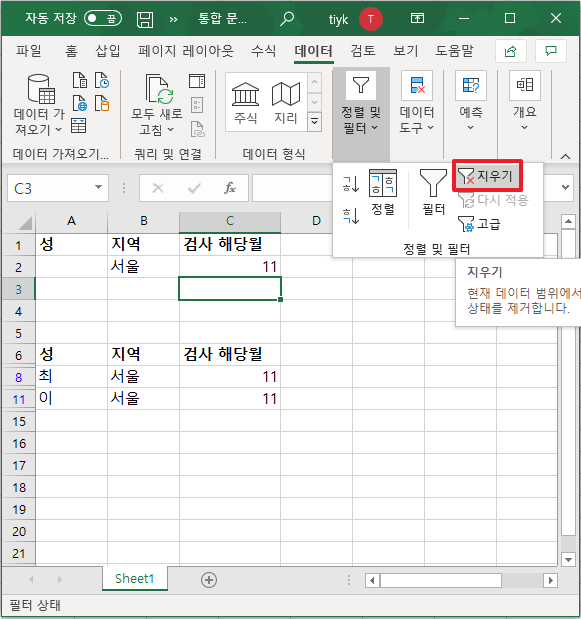The height and width of the screenshot is (619, 581).
Task: Add a new sheet with plus icon
Action: [209, 580]
